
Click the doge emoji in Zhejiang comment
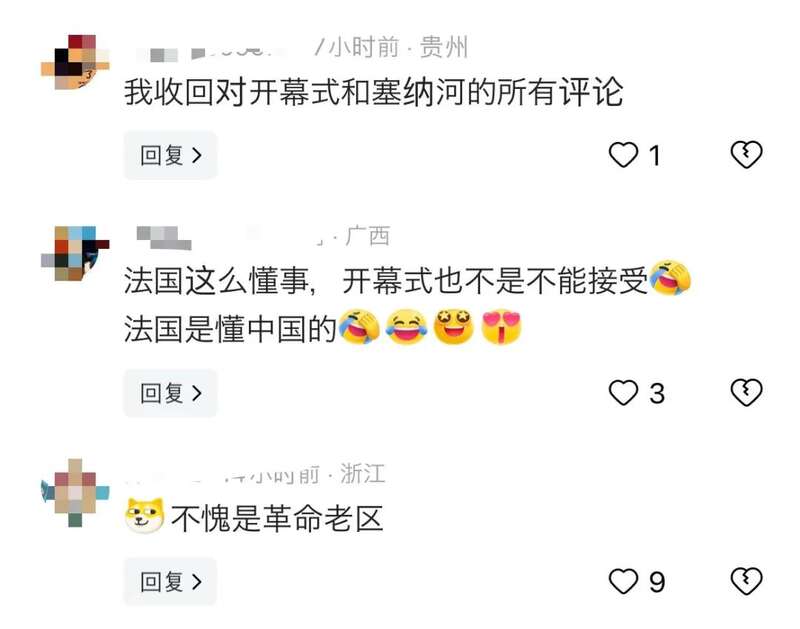click(144, 516)
